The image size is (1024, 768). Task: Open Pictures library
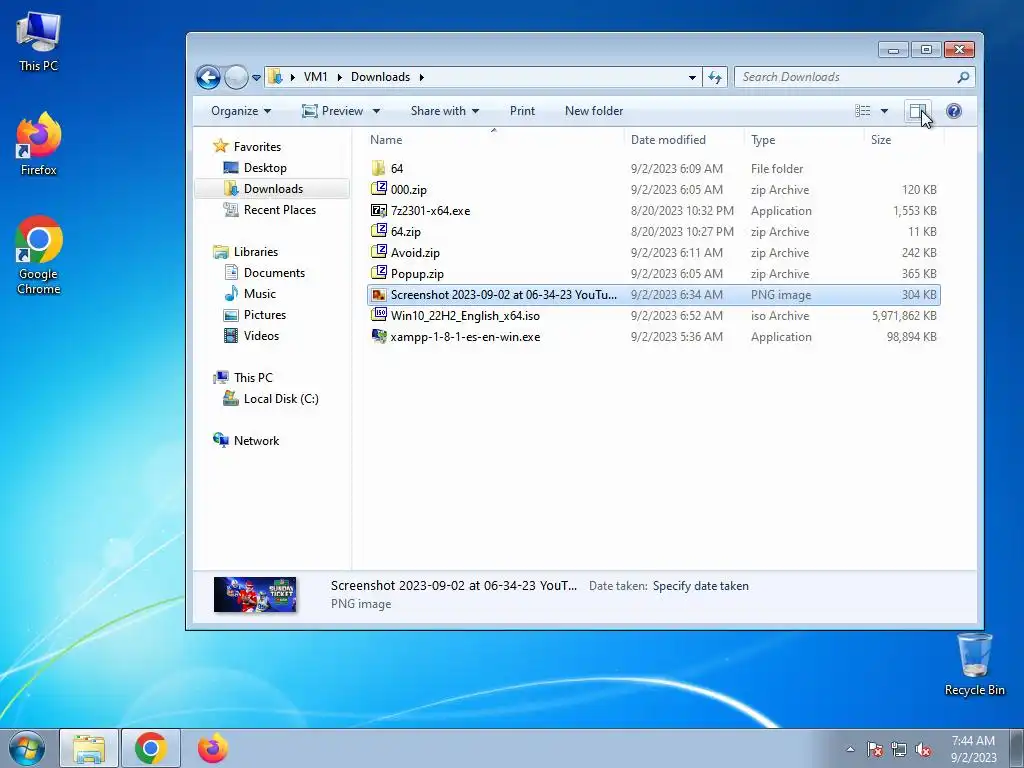264,315
